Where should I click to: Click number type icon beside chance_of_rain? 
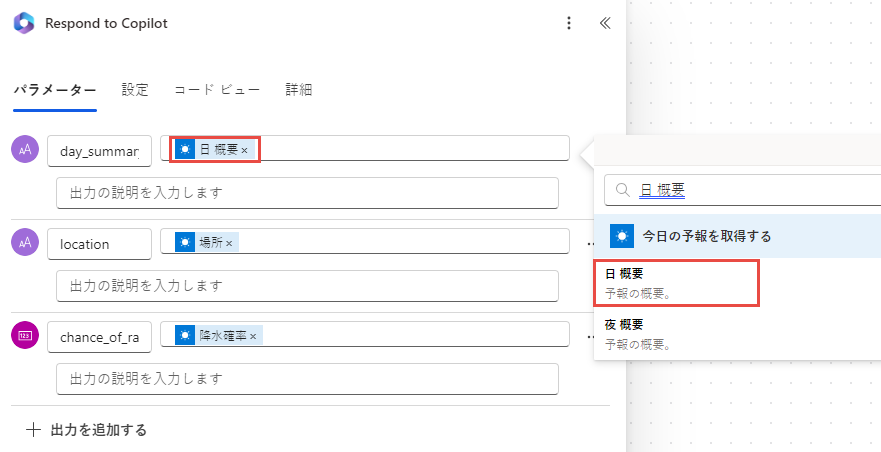(x=25, y=336)
